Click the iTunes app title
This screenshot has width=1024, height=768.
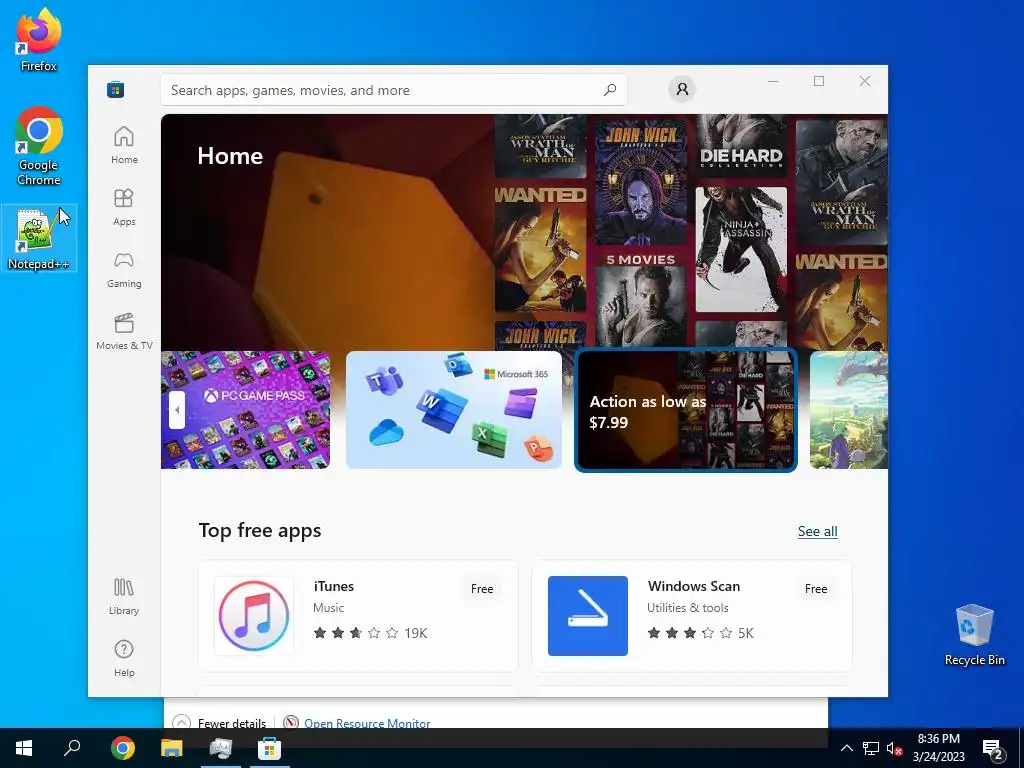(334, 586)
